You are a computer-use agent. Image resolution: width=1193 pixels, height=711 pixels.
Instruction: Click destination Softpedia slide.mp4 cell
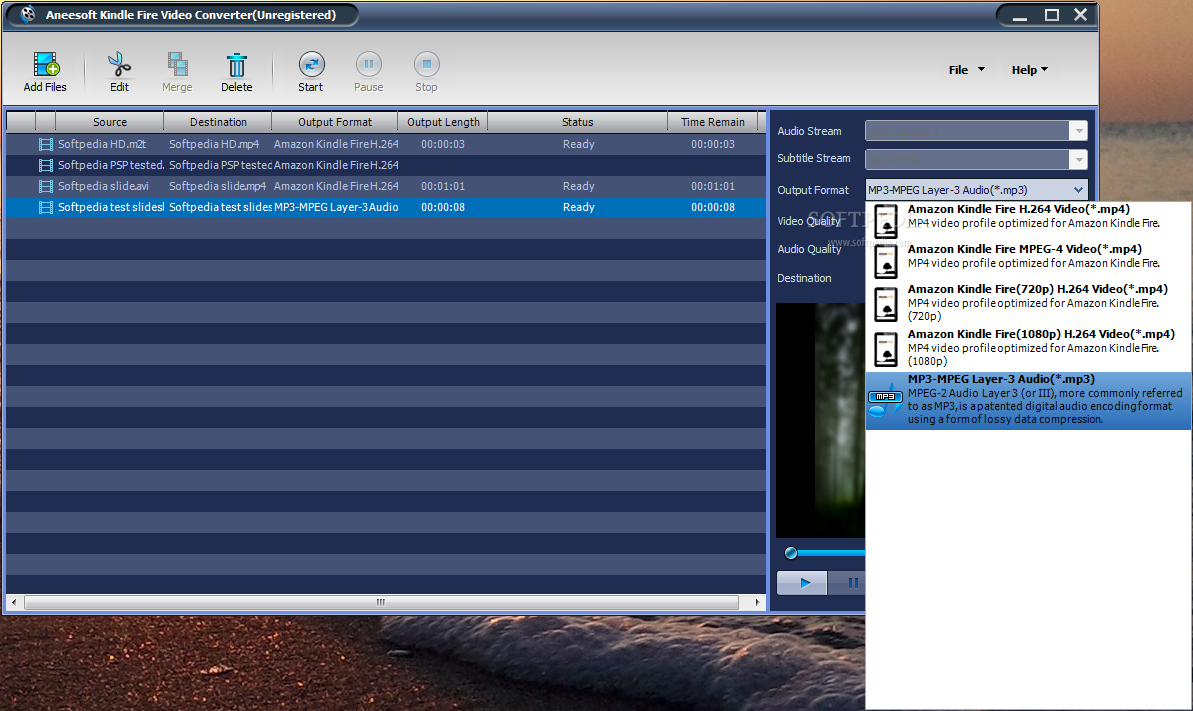point(218,186)
